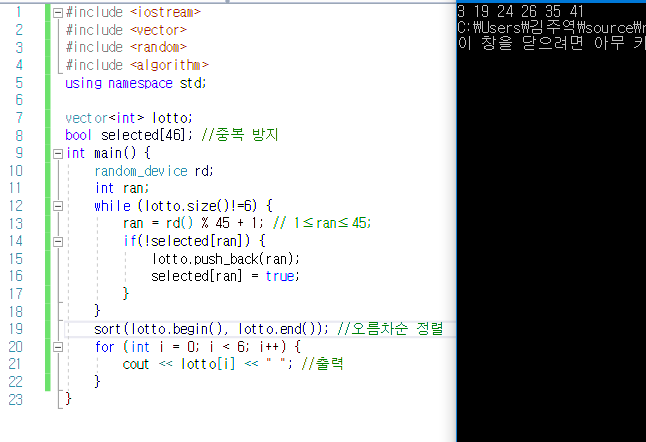The width and height of the screenshot is (646, 442).
Task: Click 'if(!selected[ran])' condition
Action: tap(187, 241)
